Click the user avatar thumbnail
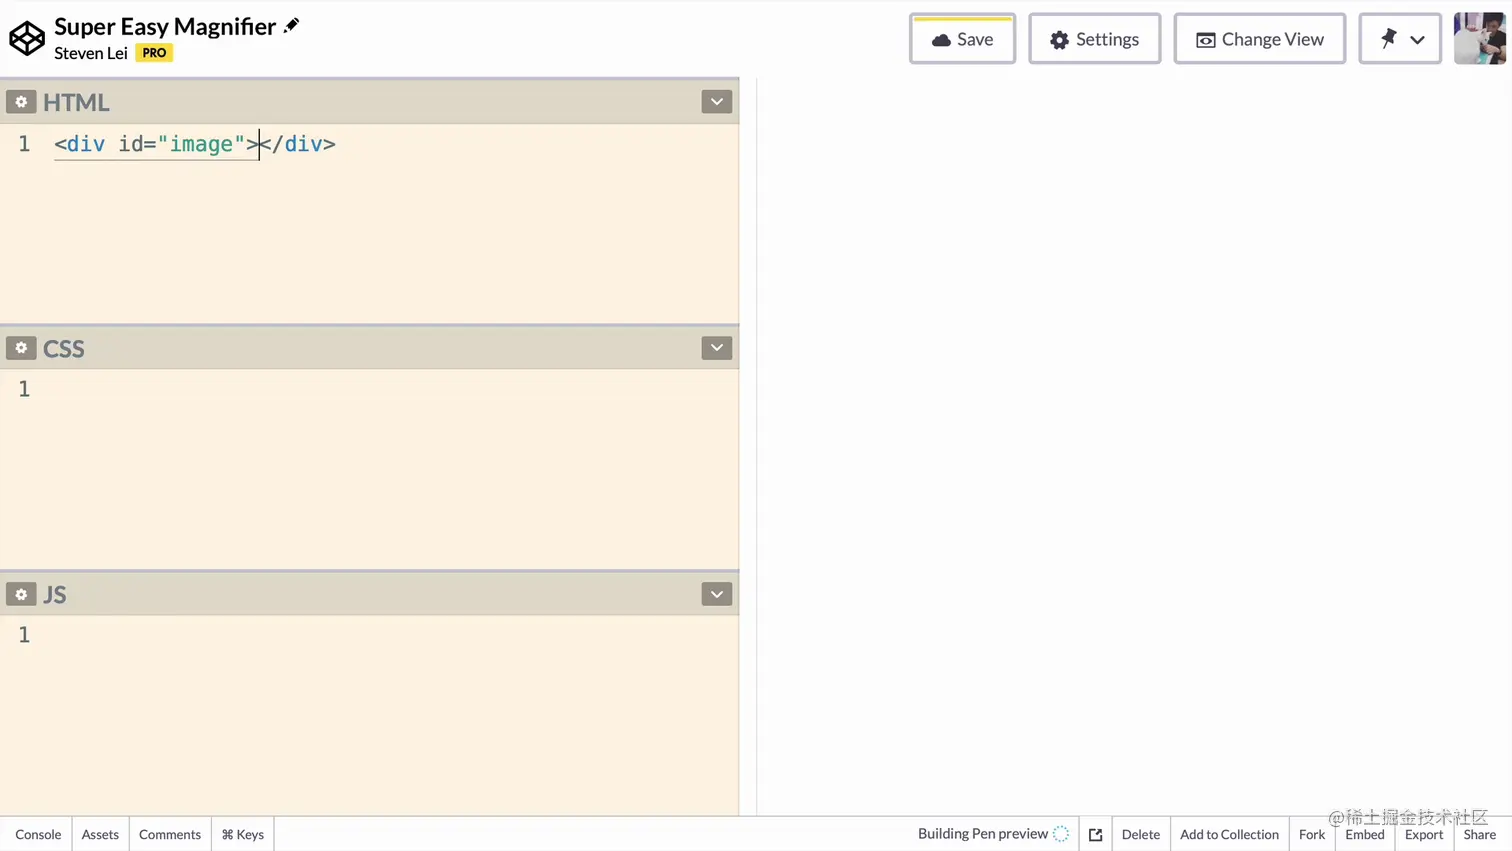The width and height of the screenshot is (1512, 851). pos(1479,39)
